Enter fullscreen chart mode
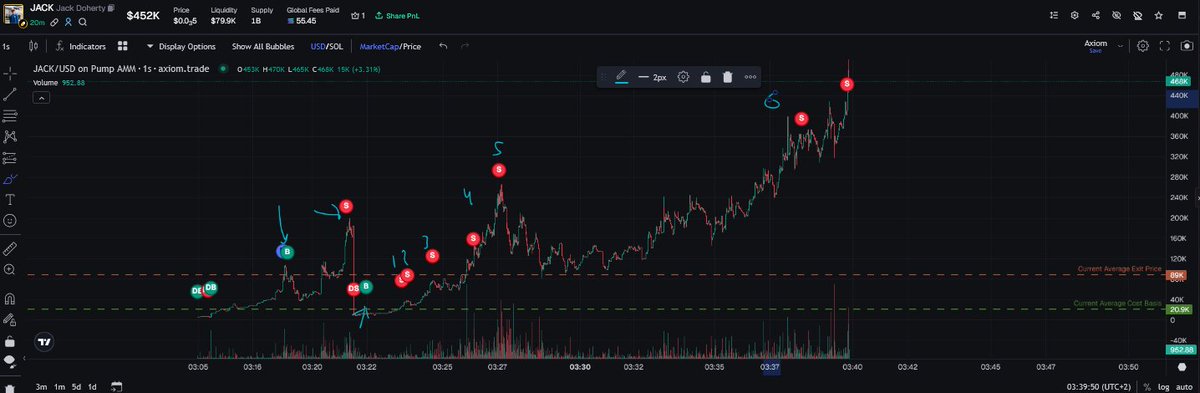 [x=1164, y=46]
